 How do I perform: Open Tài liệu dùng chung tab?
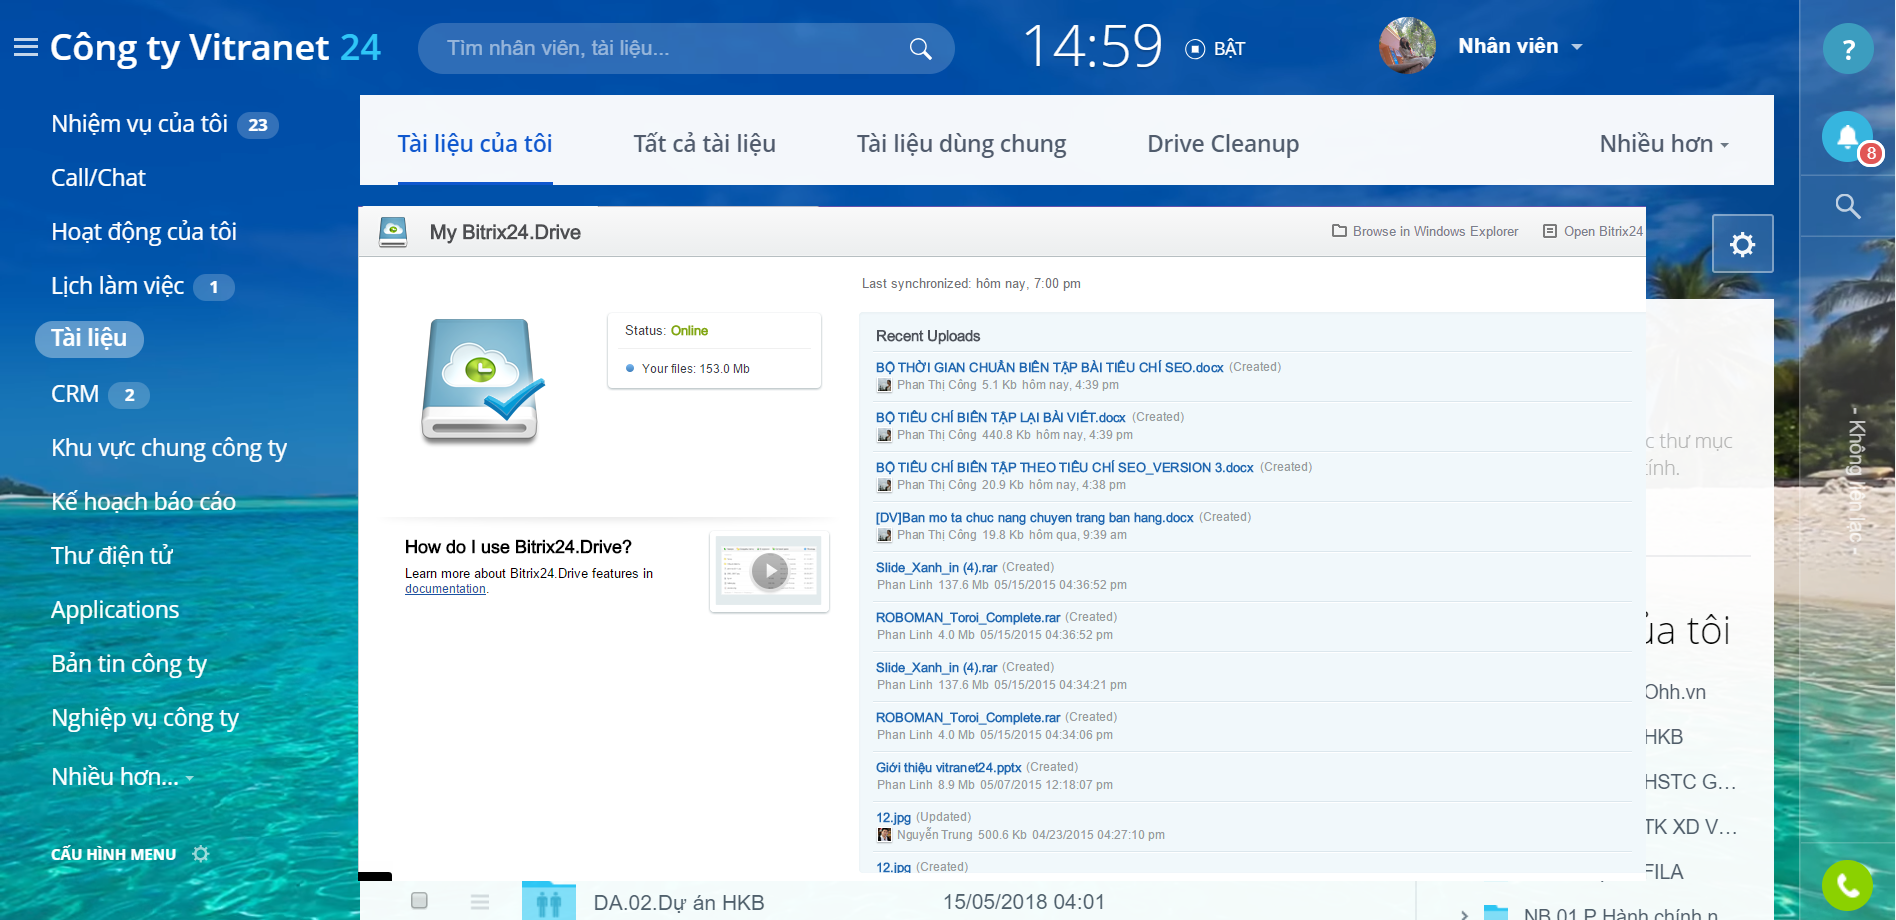pos(961,144)
